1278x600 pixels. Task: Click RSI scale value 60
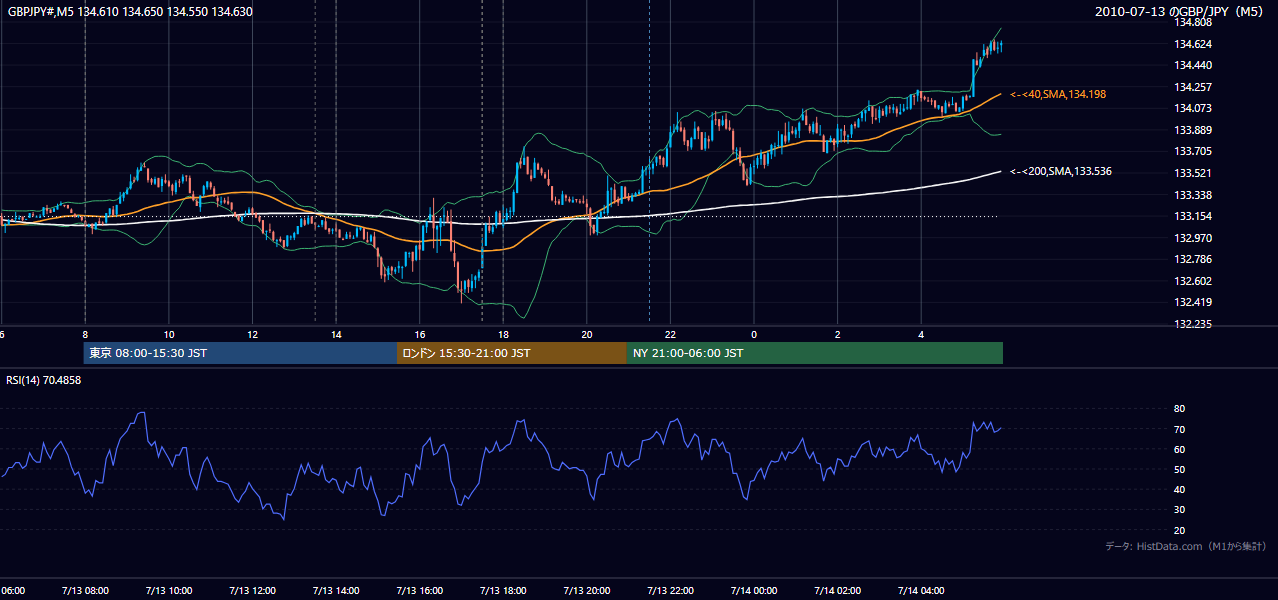tap(1180, 449)
